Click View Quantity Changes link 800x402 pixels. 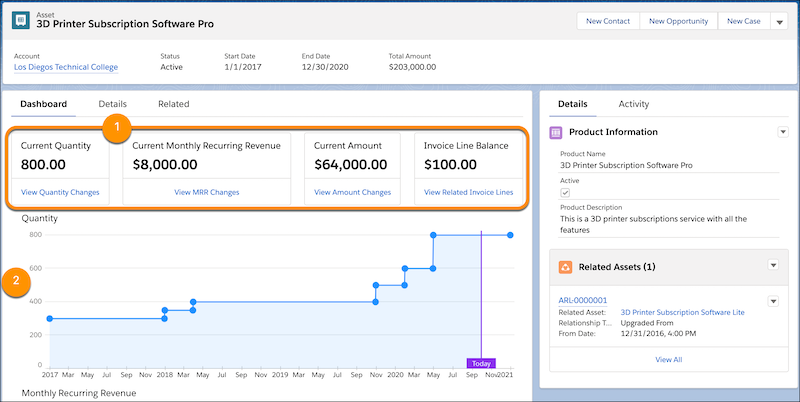60,192
